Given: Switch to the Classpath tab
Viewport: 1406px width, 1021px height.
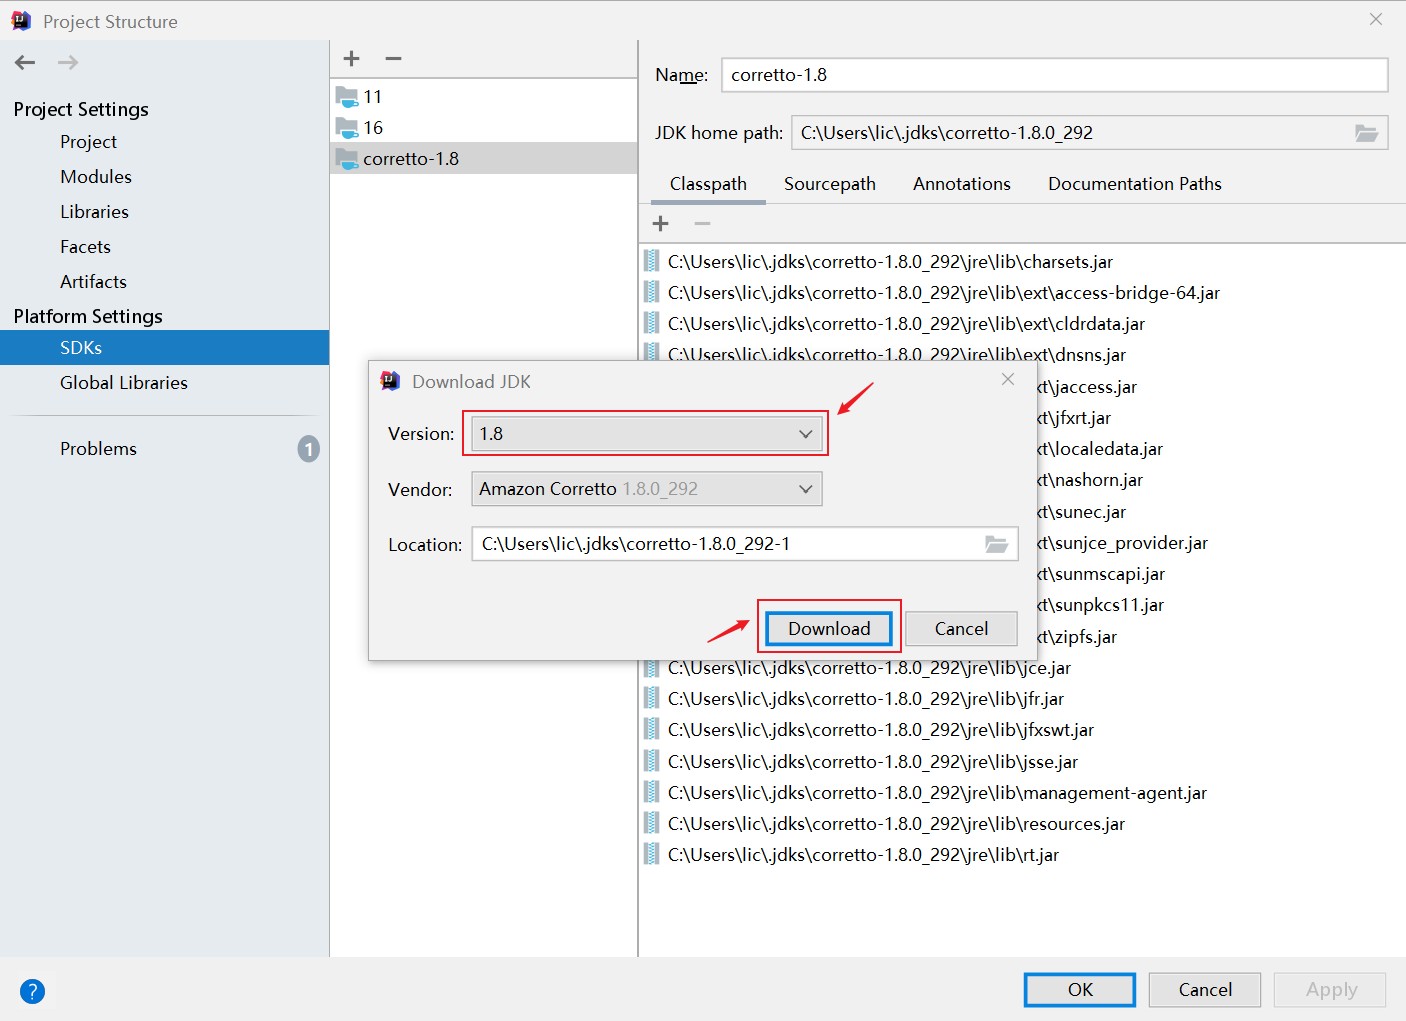Looking at the screenshot, I should point(708,184).
